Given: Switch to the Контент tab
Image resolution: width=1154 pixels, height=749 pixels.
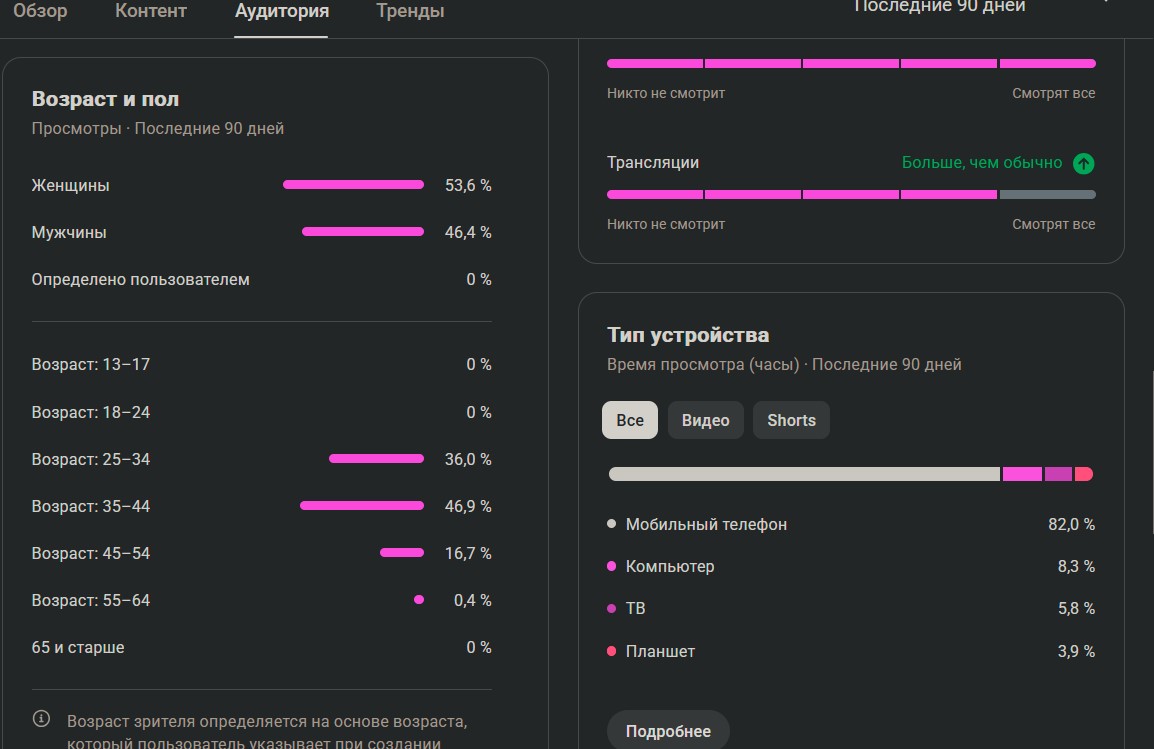Looking at the screenshot, I should (x=151, y=12).
